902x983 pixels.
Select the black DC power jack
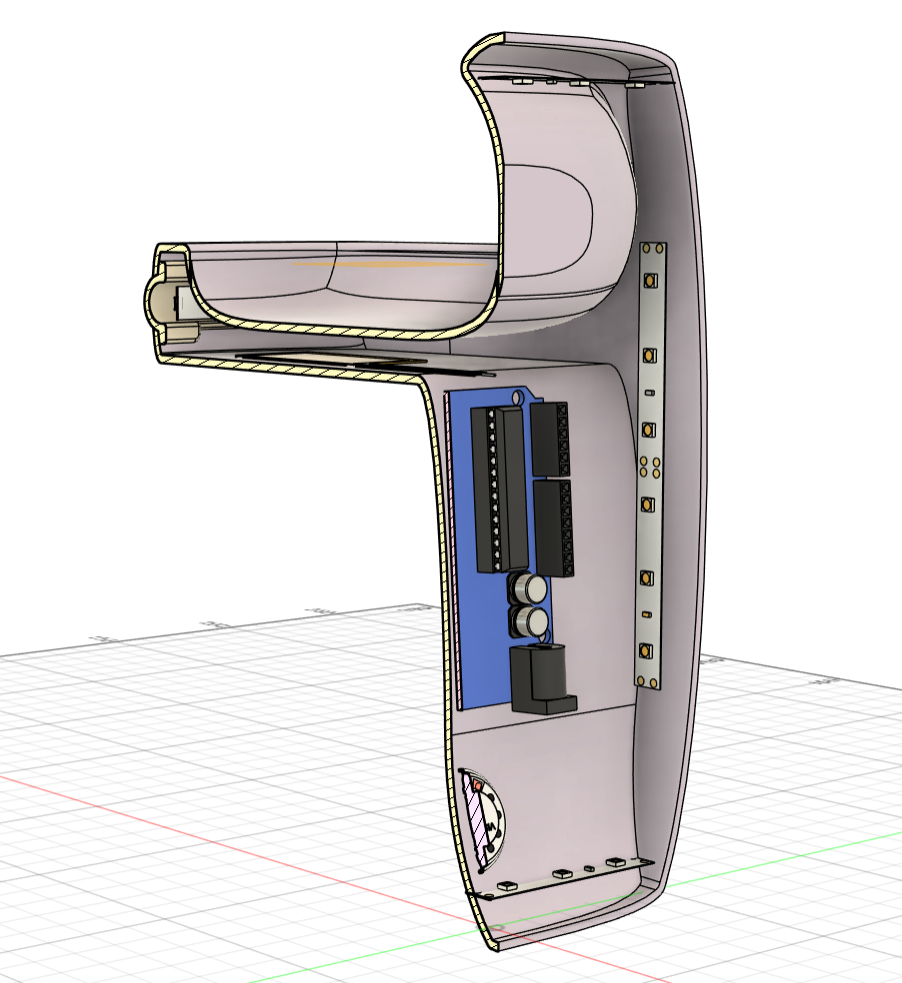542,681
